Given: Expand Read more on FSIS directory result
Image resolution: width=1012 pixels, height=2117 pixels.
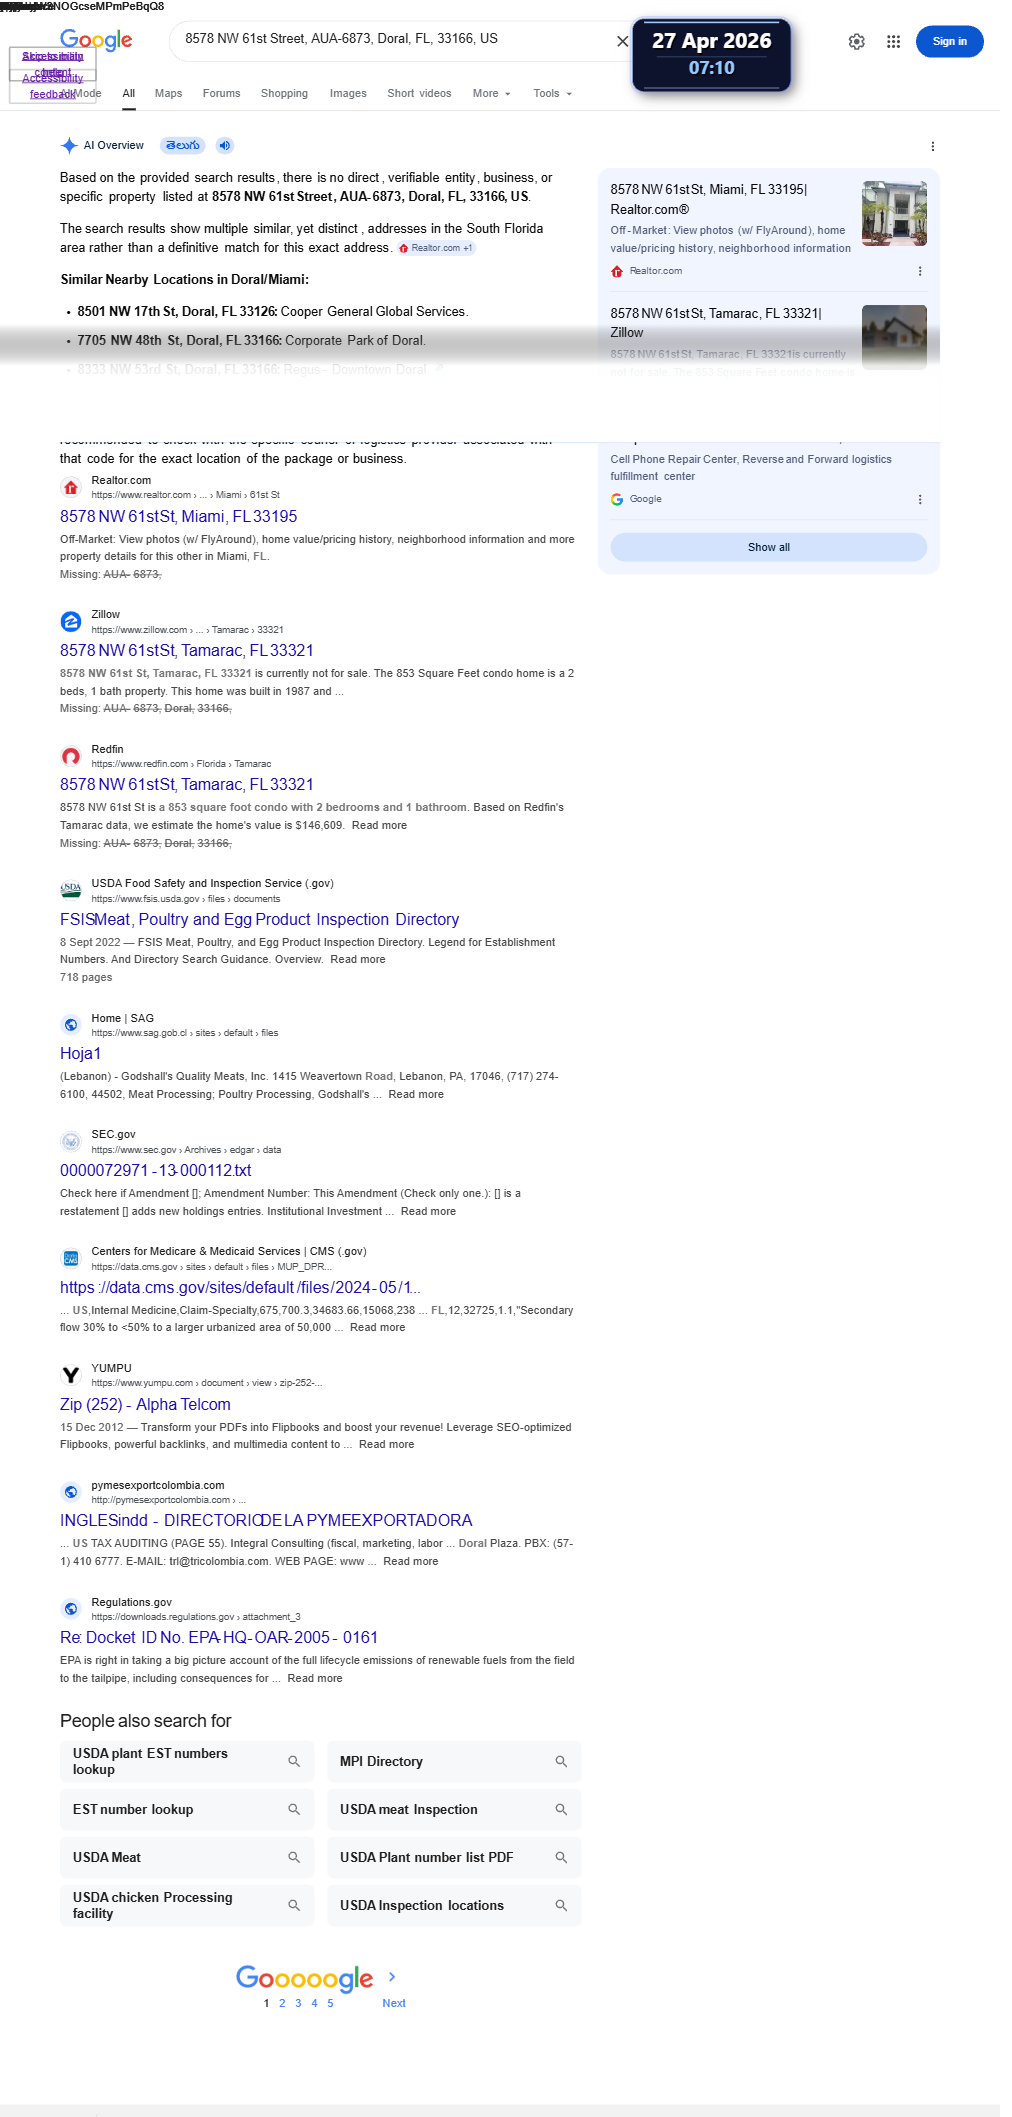Looking at the screenshot, I should [358, 960].
